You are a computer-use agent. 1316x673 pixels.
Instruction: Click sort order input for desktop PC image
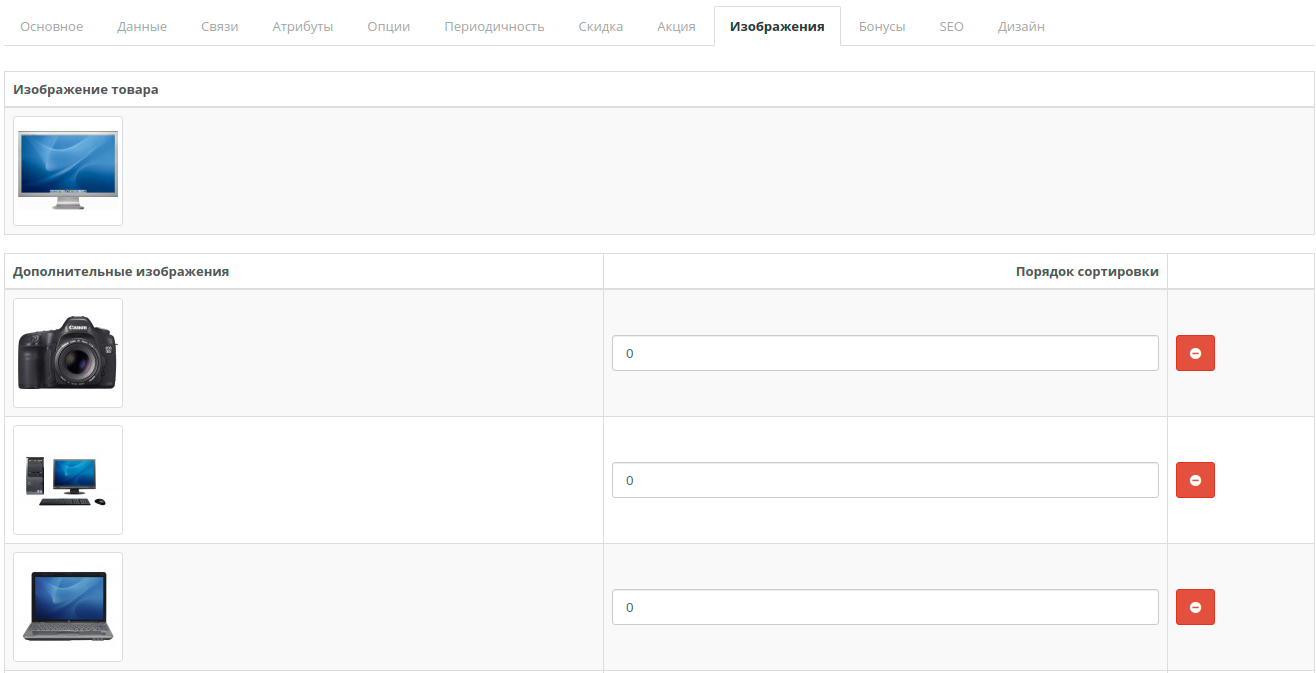coord(885,480)
